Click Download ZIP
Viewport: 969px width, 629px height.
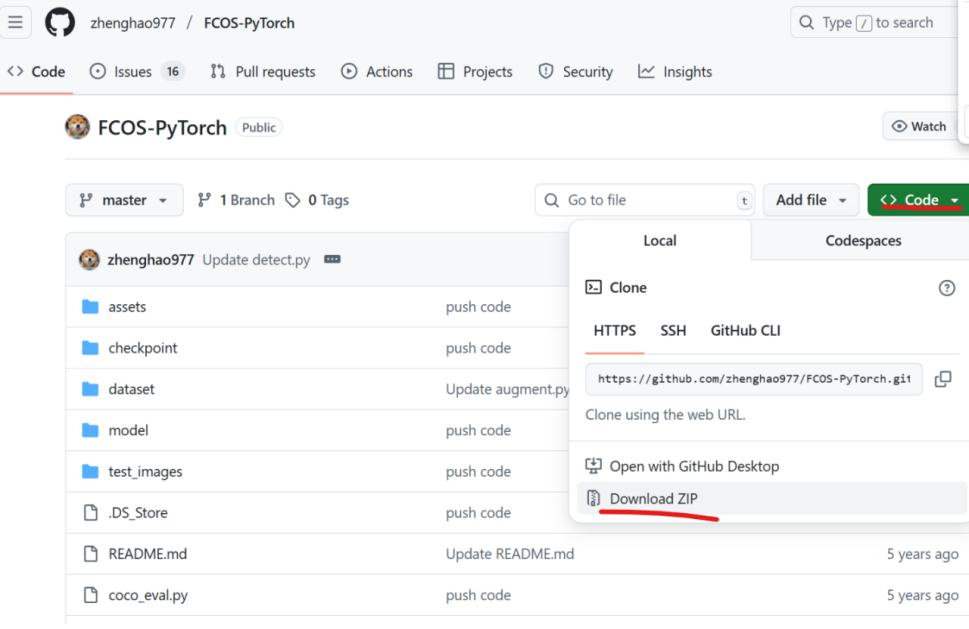(653, 499)
